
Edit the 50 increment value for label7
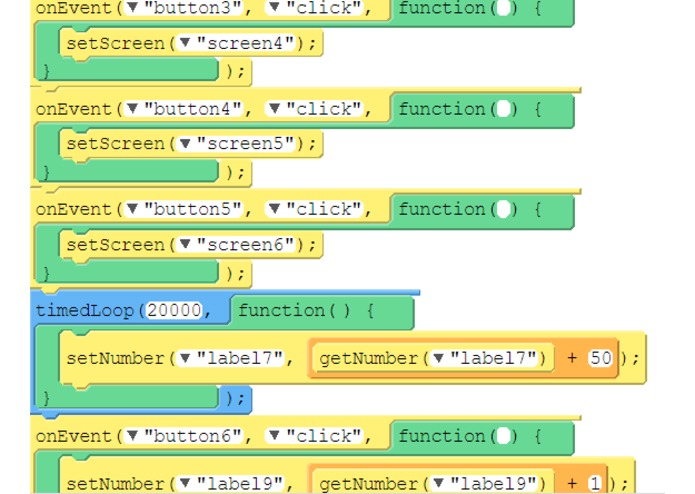pos(601,358)
